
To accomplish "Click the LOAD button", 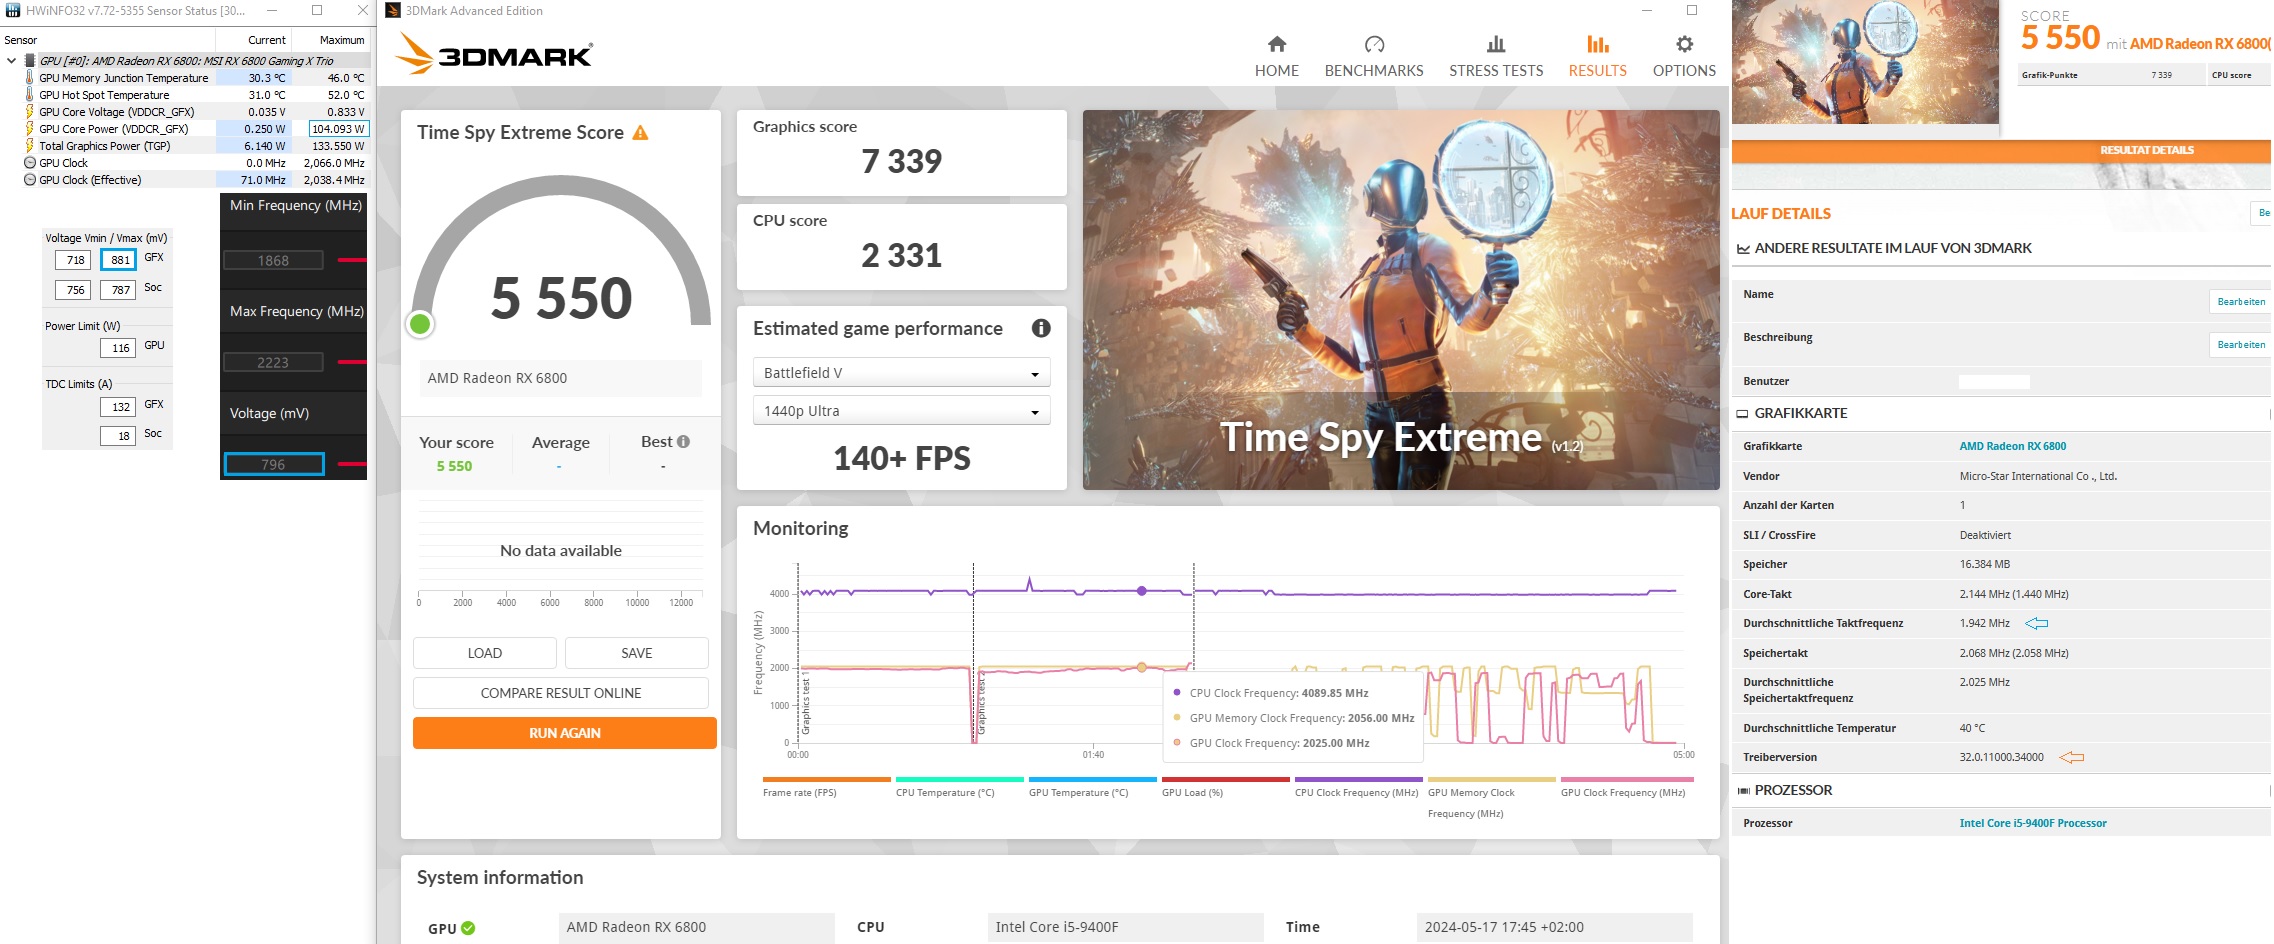I will [x=485, y=653].
